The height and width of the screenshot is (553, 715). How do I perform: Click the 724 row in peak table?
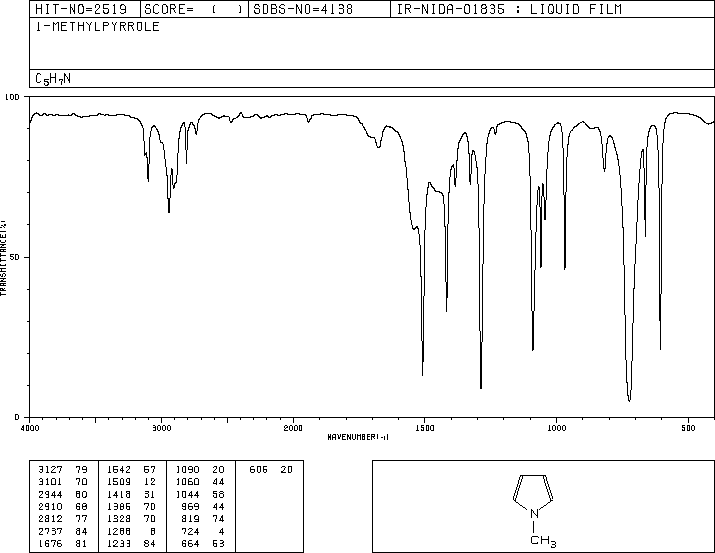coord(200,532)
